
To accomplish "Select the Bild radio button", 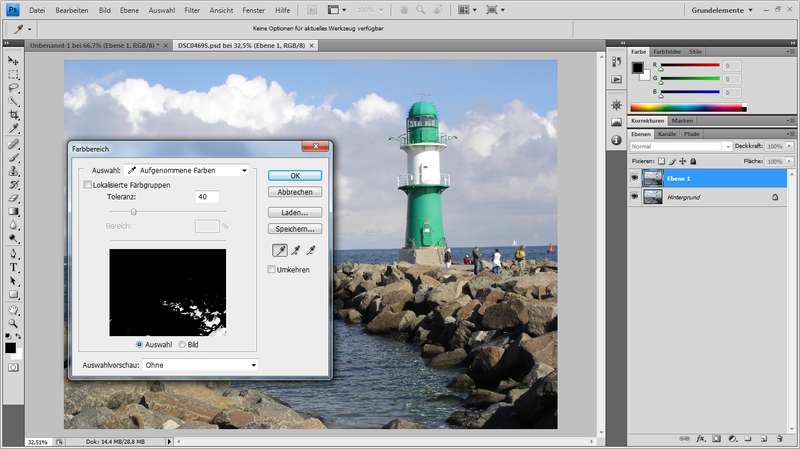I will (x=181, y=344).
